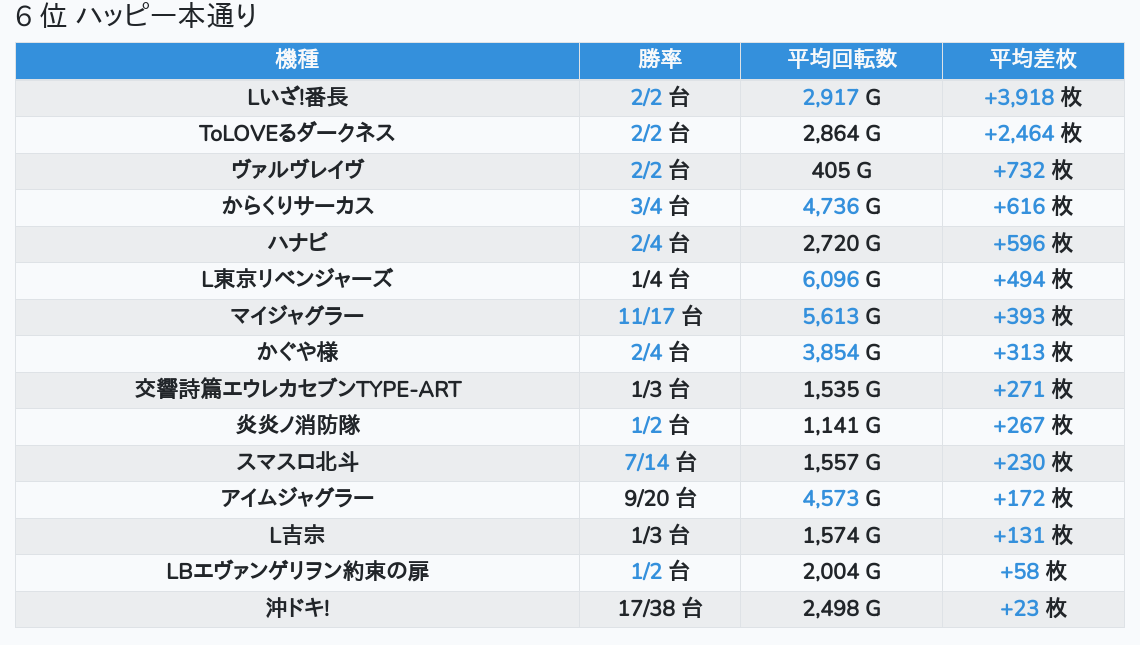Click the 平均回転数 column header
Screen dimensions: 1140x645
click(841, 60)
